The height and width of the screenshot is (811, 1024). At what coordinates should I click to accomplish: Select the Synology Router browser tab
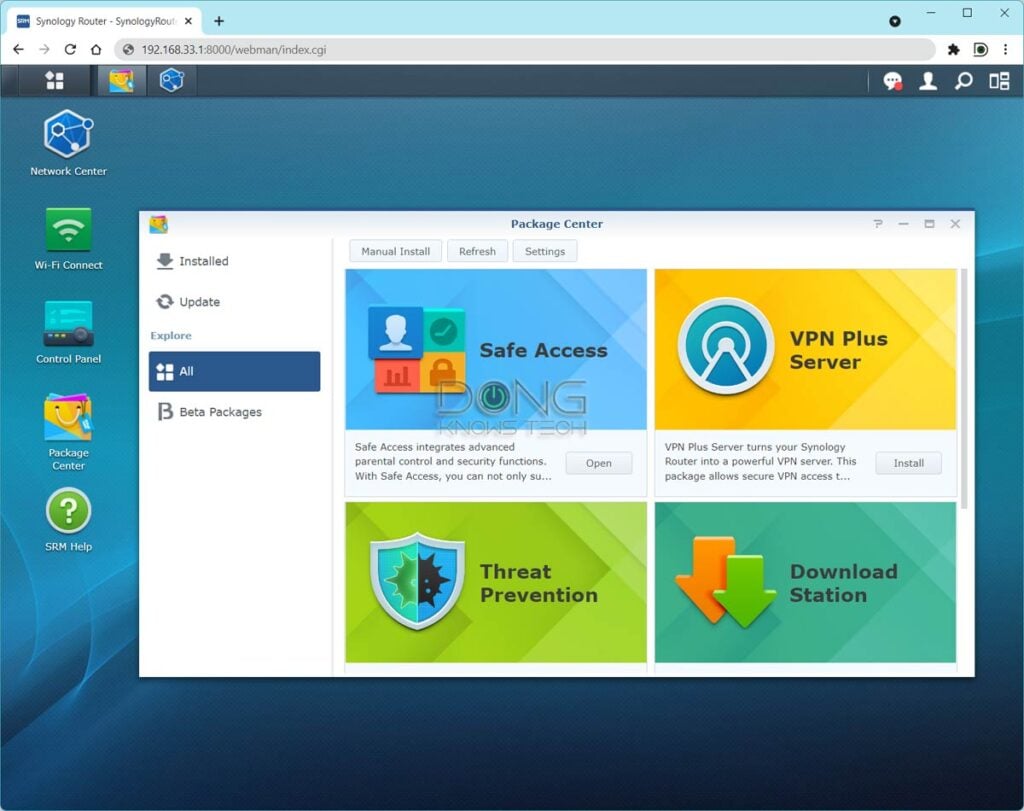tap(104, 21)
